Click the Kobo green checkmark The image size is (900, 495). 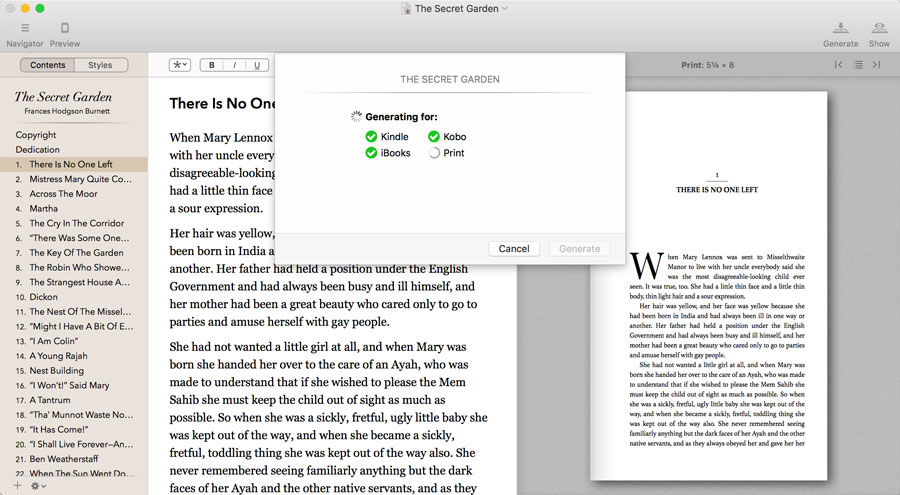[x=434, y=137]
